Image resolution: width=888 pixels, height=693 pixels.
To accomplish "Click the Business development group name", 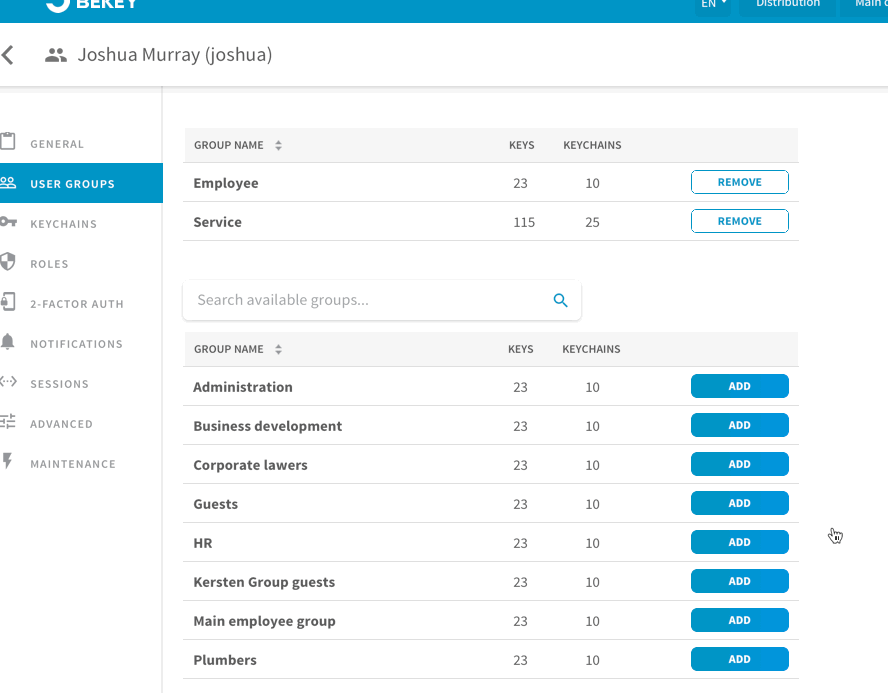I will click(268, 426).
